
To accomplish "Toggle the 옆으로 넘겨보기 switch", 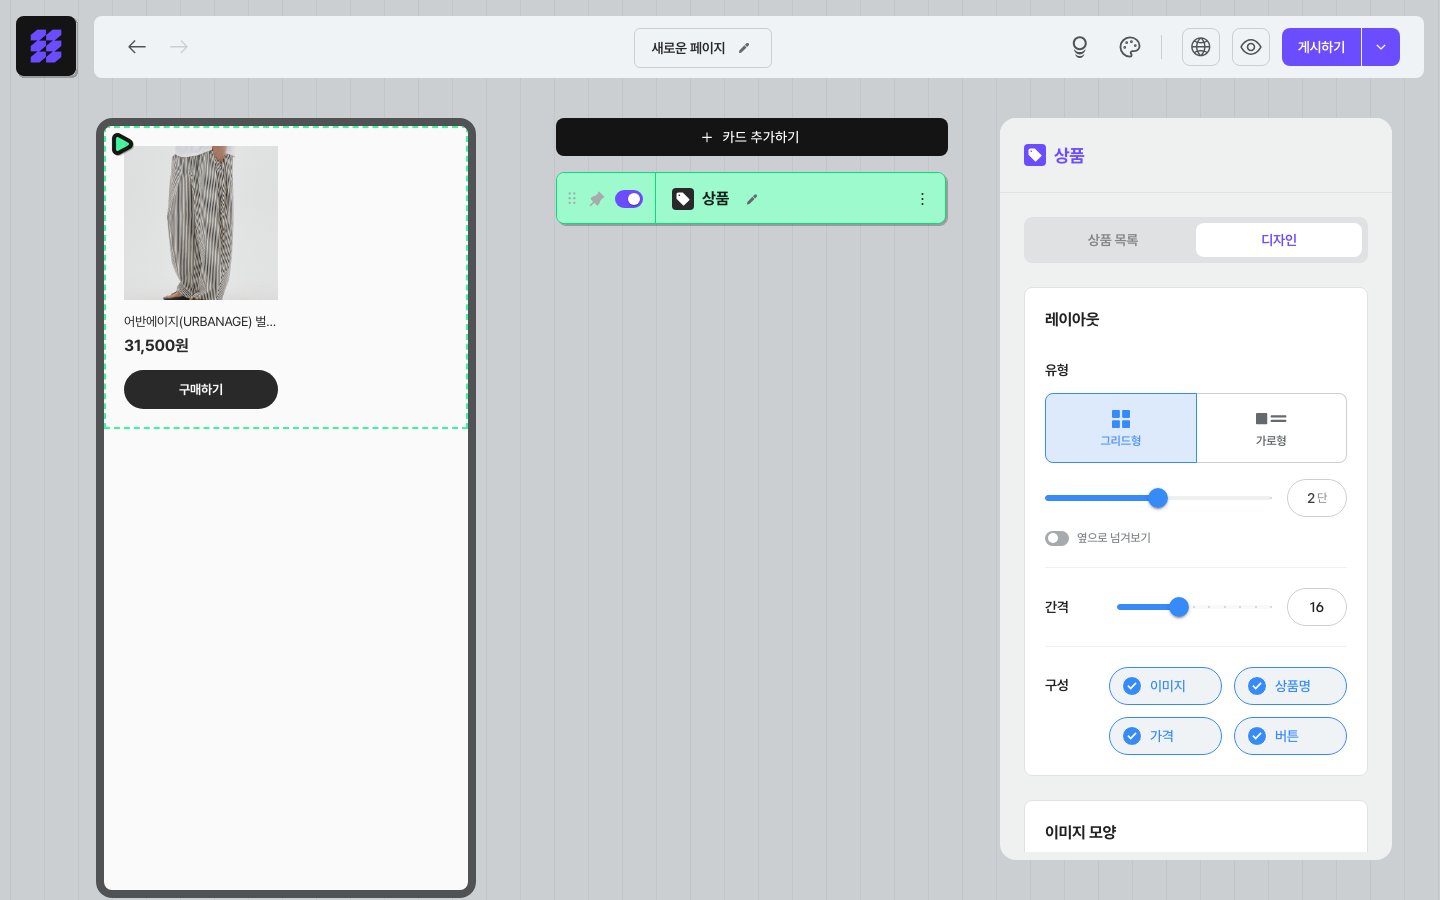I will click(x=1057, y=538).
